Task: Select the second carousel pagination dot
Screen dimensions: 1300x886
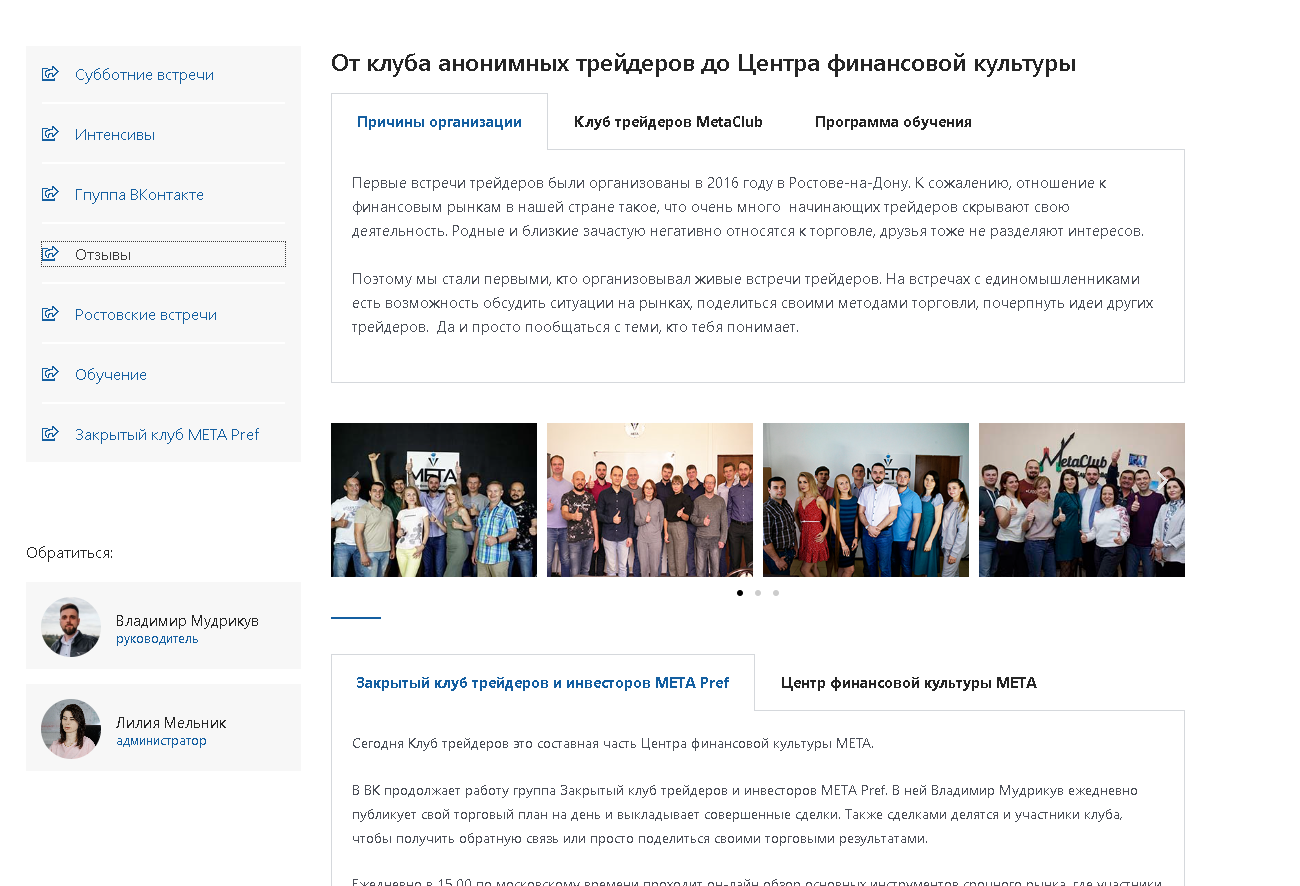Action: [758, 593]
